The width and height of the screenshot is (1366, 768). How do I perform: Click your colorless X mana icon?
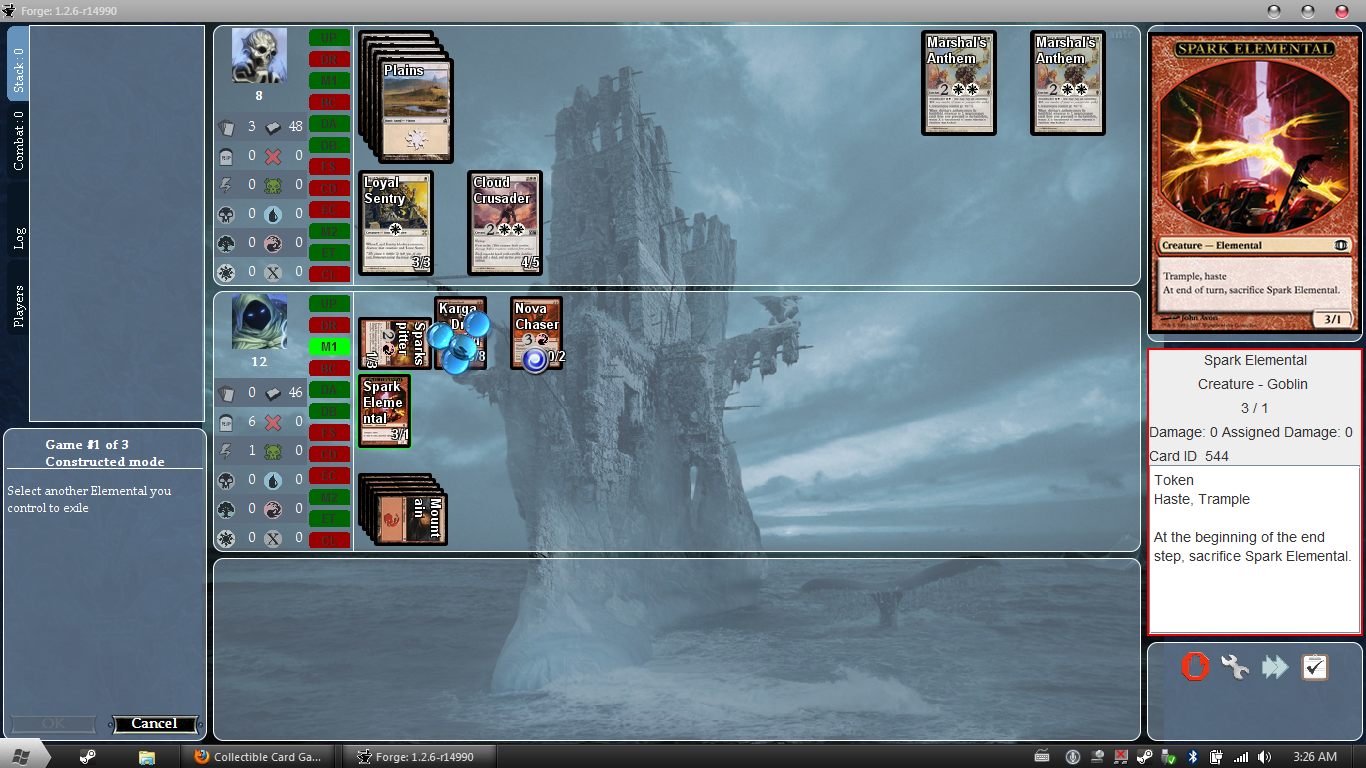pos(273,538)
